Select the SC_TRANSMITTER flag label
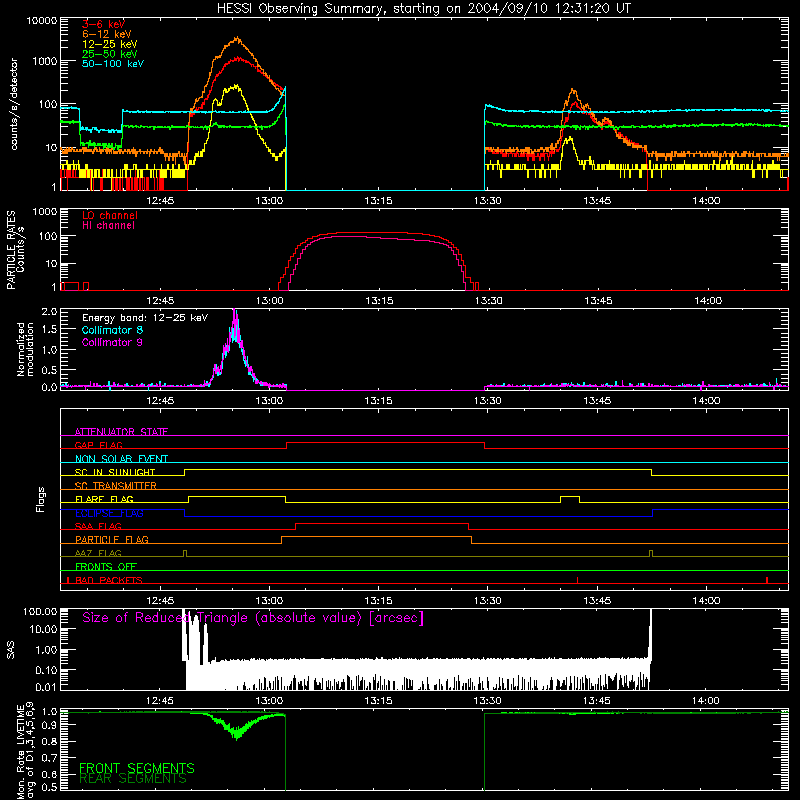Image resolution: width=800 pixels, height=800 pixels. [116, 485]
